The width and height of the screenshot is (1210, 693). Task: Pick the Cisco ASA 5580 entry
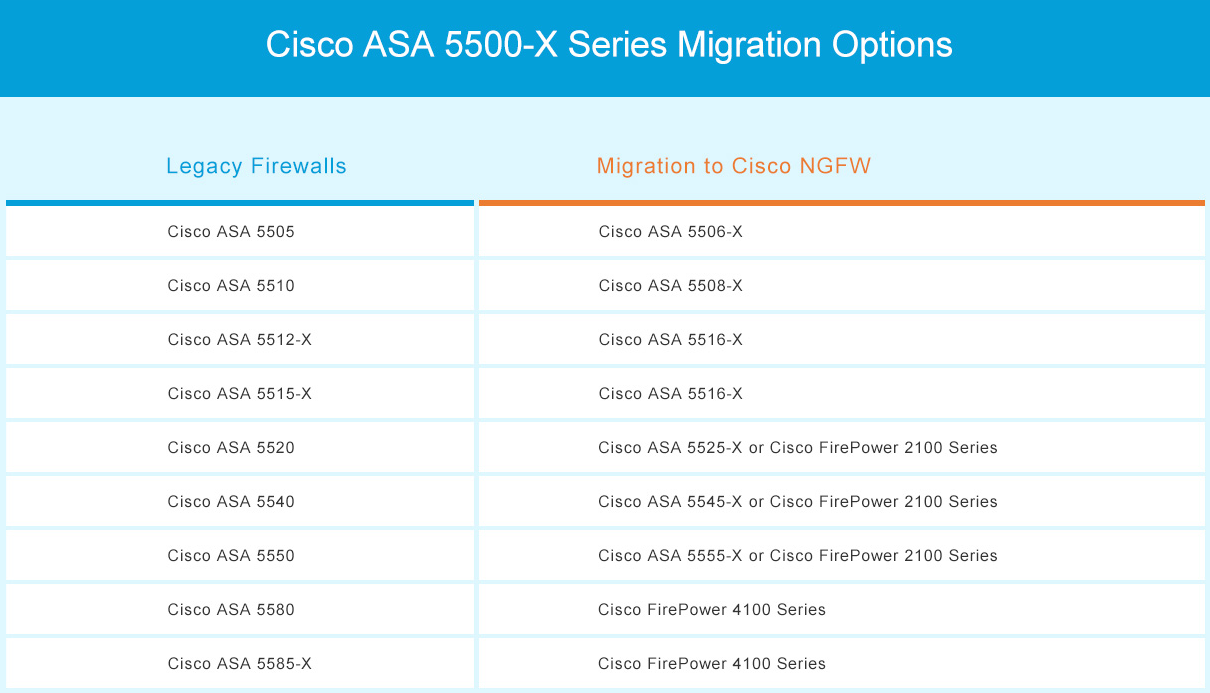coord(231,610)
